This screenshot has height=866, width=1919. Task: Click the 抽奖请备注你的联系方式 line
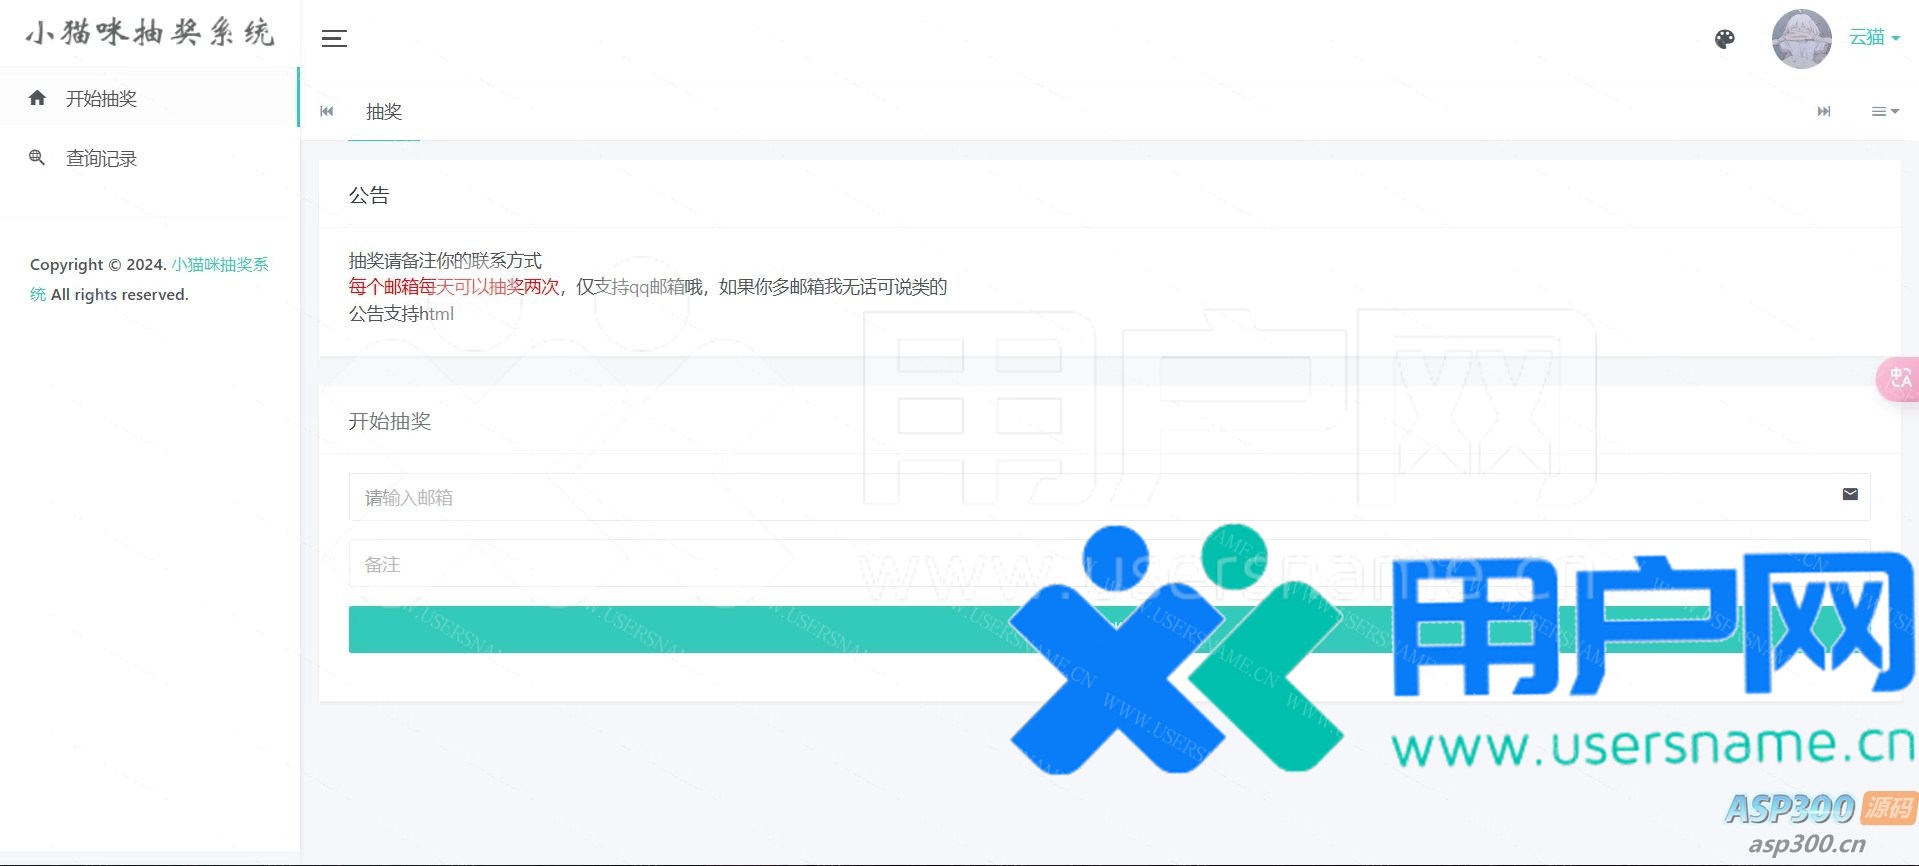445,261
